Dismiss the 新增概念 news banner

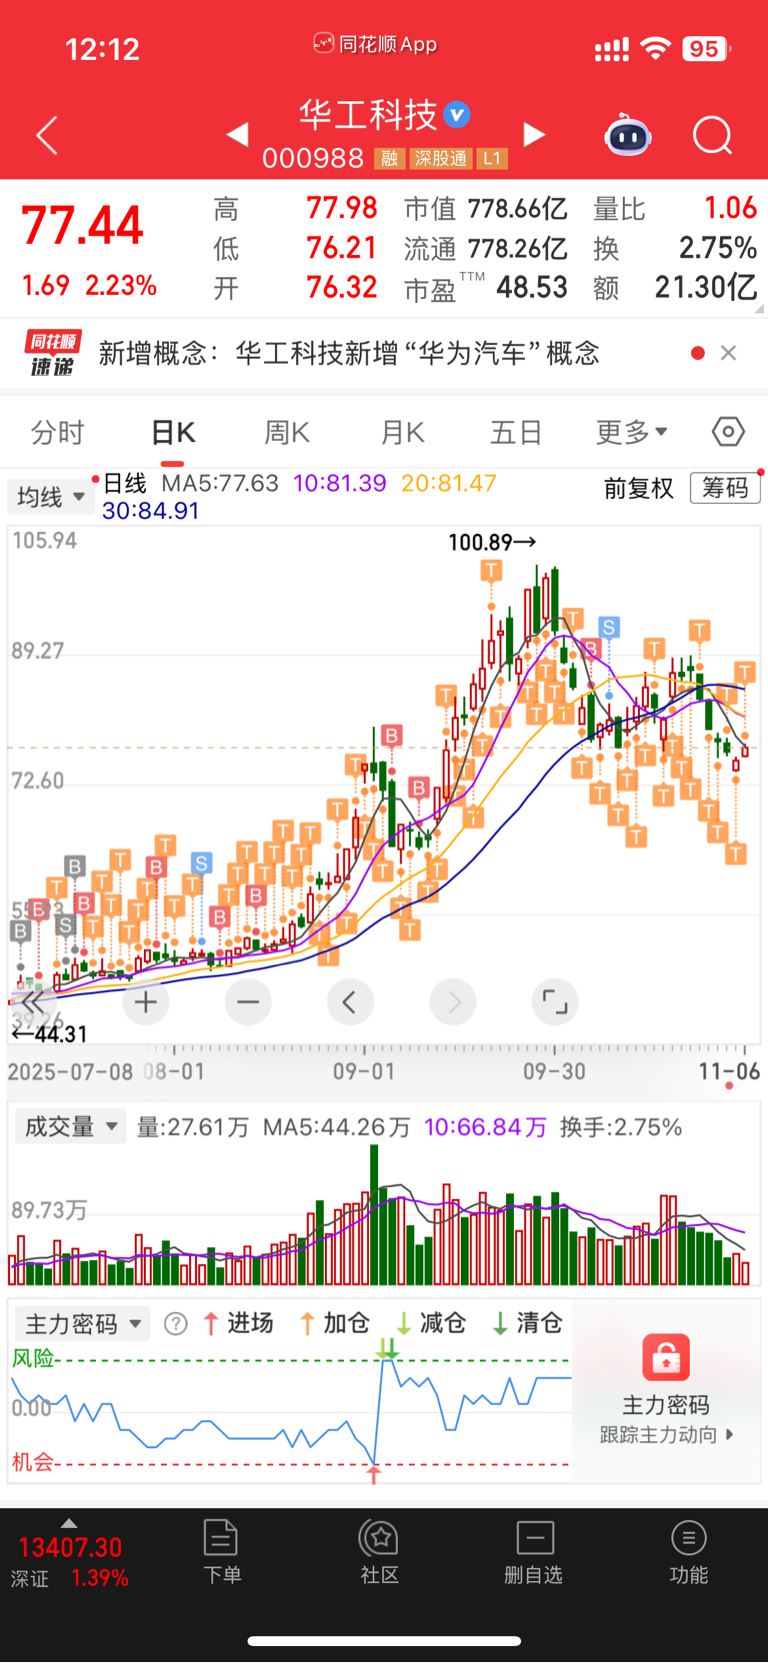(x=729, y=353)
